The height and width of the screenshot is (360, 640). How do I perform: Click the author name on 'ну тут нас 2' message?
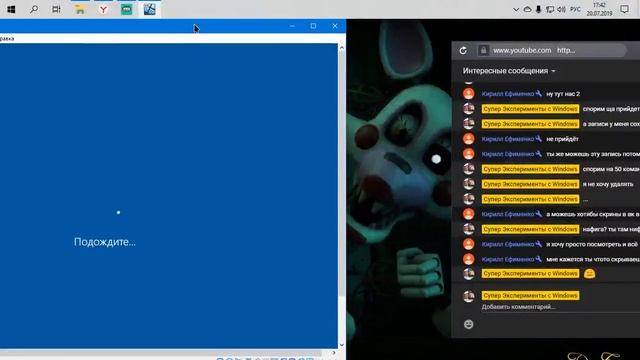coord(508,94)
